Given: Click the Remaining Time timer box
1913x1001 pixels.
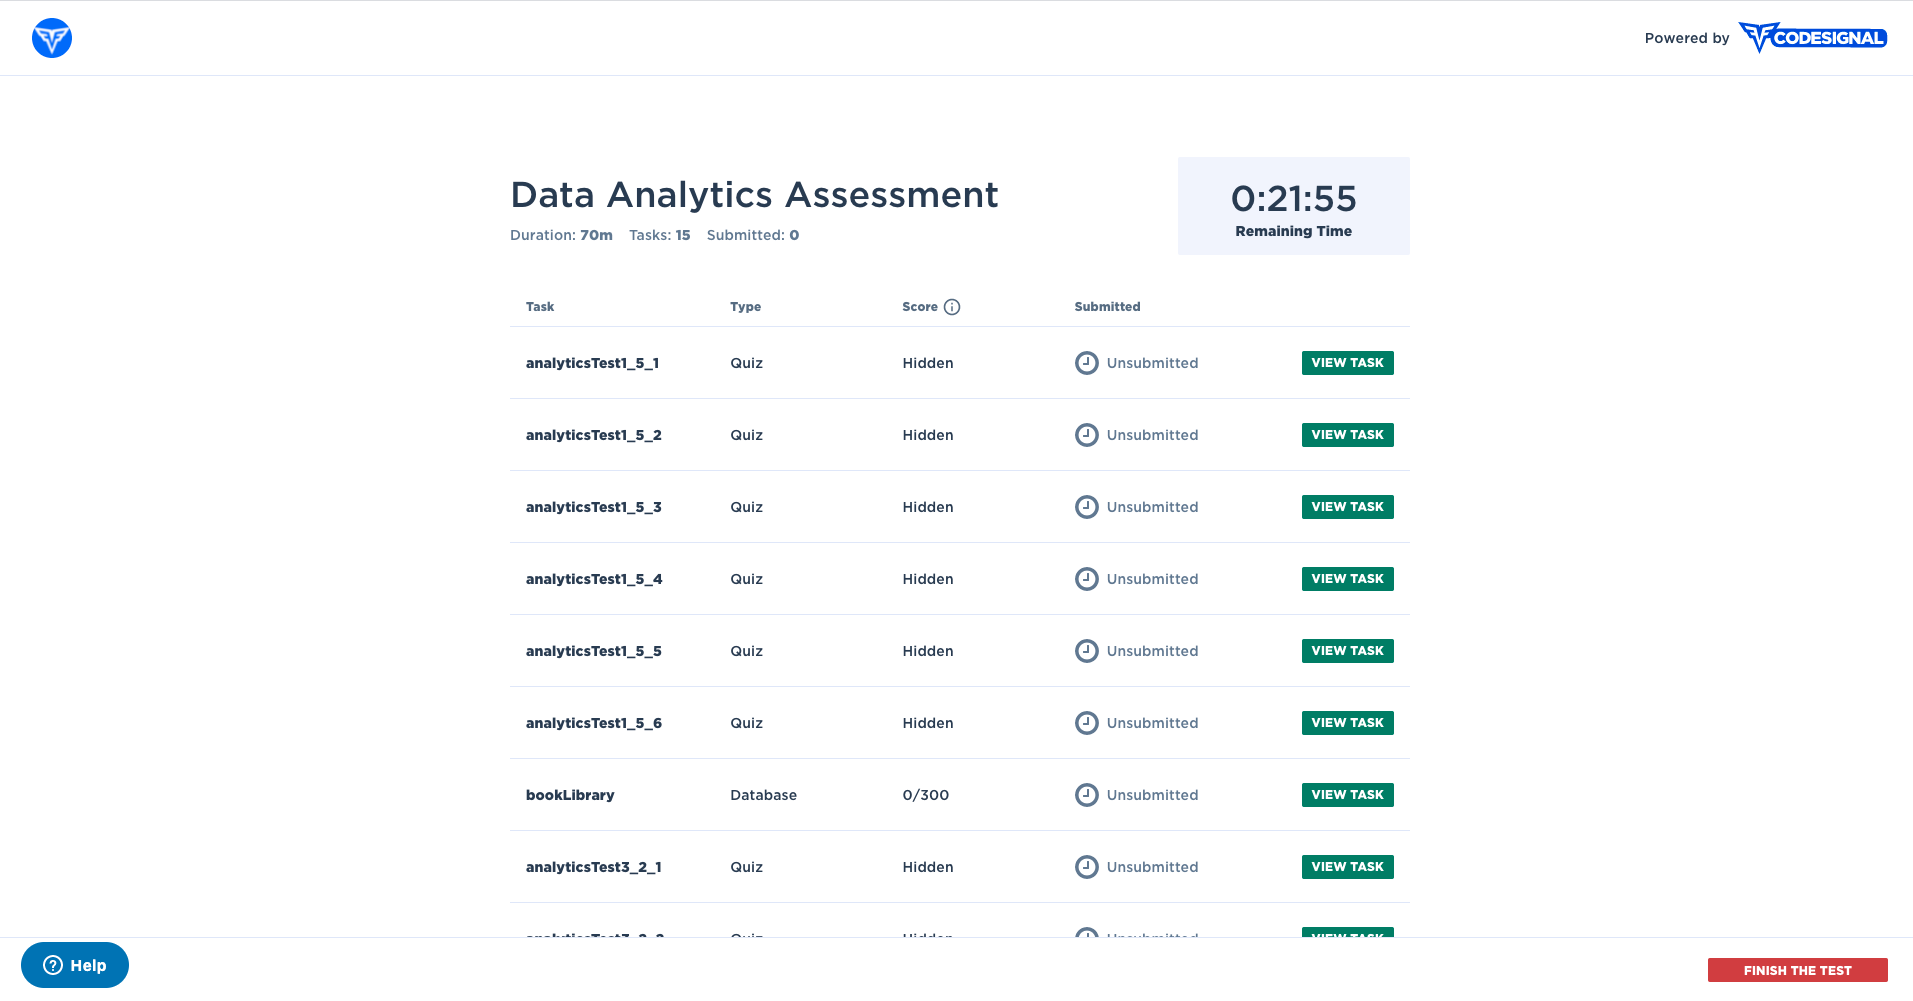Looking at the screenshot, I should (x=1294, y=206).
